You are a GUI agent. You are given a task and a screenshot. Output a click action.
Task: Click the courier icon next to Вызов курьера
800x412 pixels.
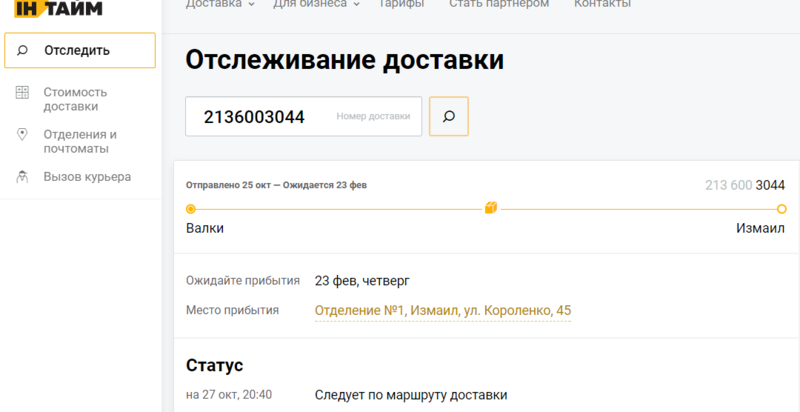point(22,177)
